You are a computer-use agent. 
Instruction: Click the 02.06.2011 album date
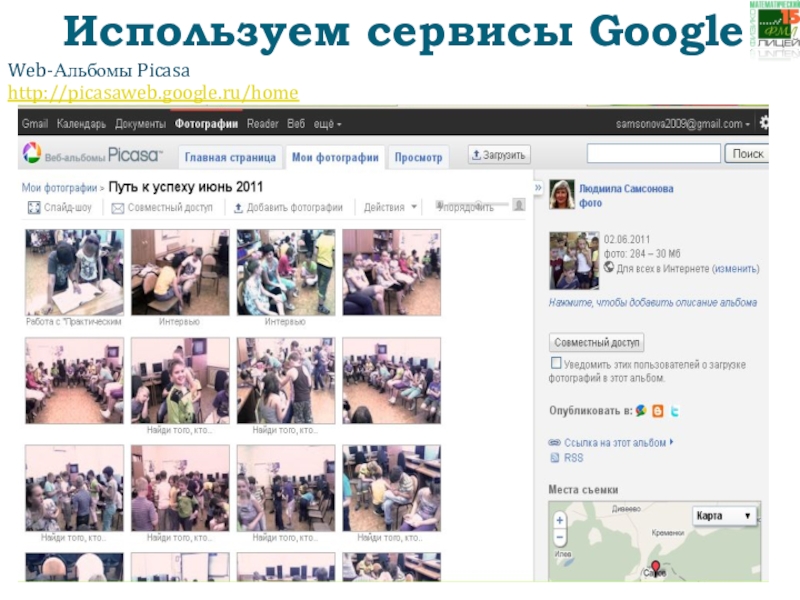coord(627,239)
